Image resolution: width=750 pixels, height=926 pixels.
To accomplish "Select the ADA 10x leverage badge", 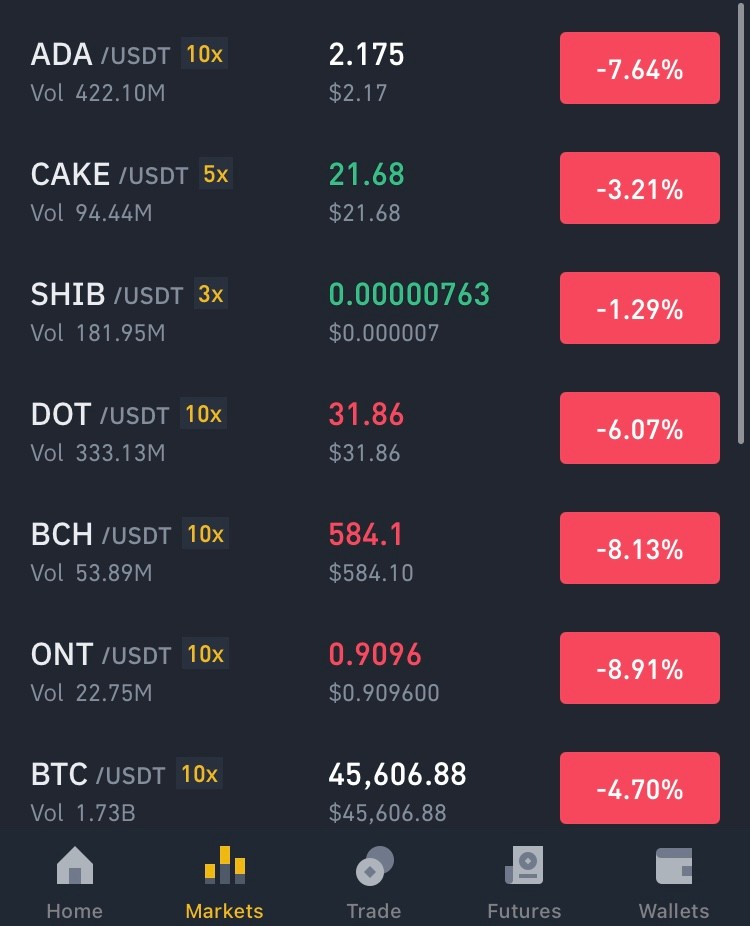I will [204, 54].
